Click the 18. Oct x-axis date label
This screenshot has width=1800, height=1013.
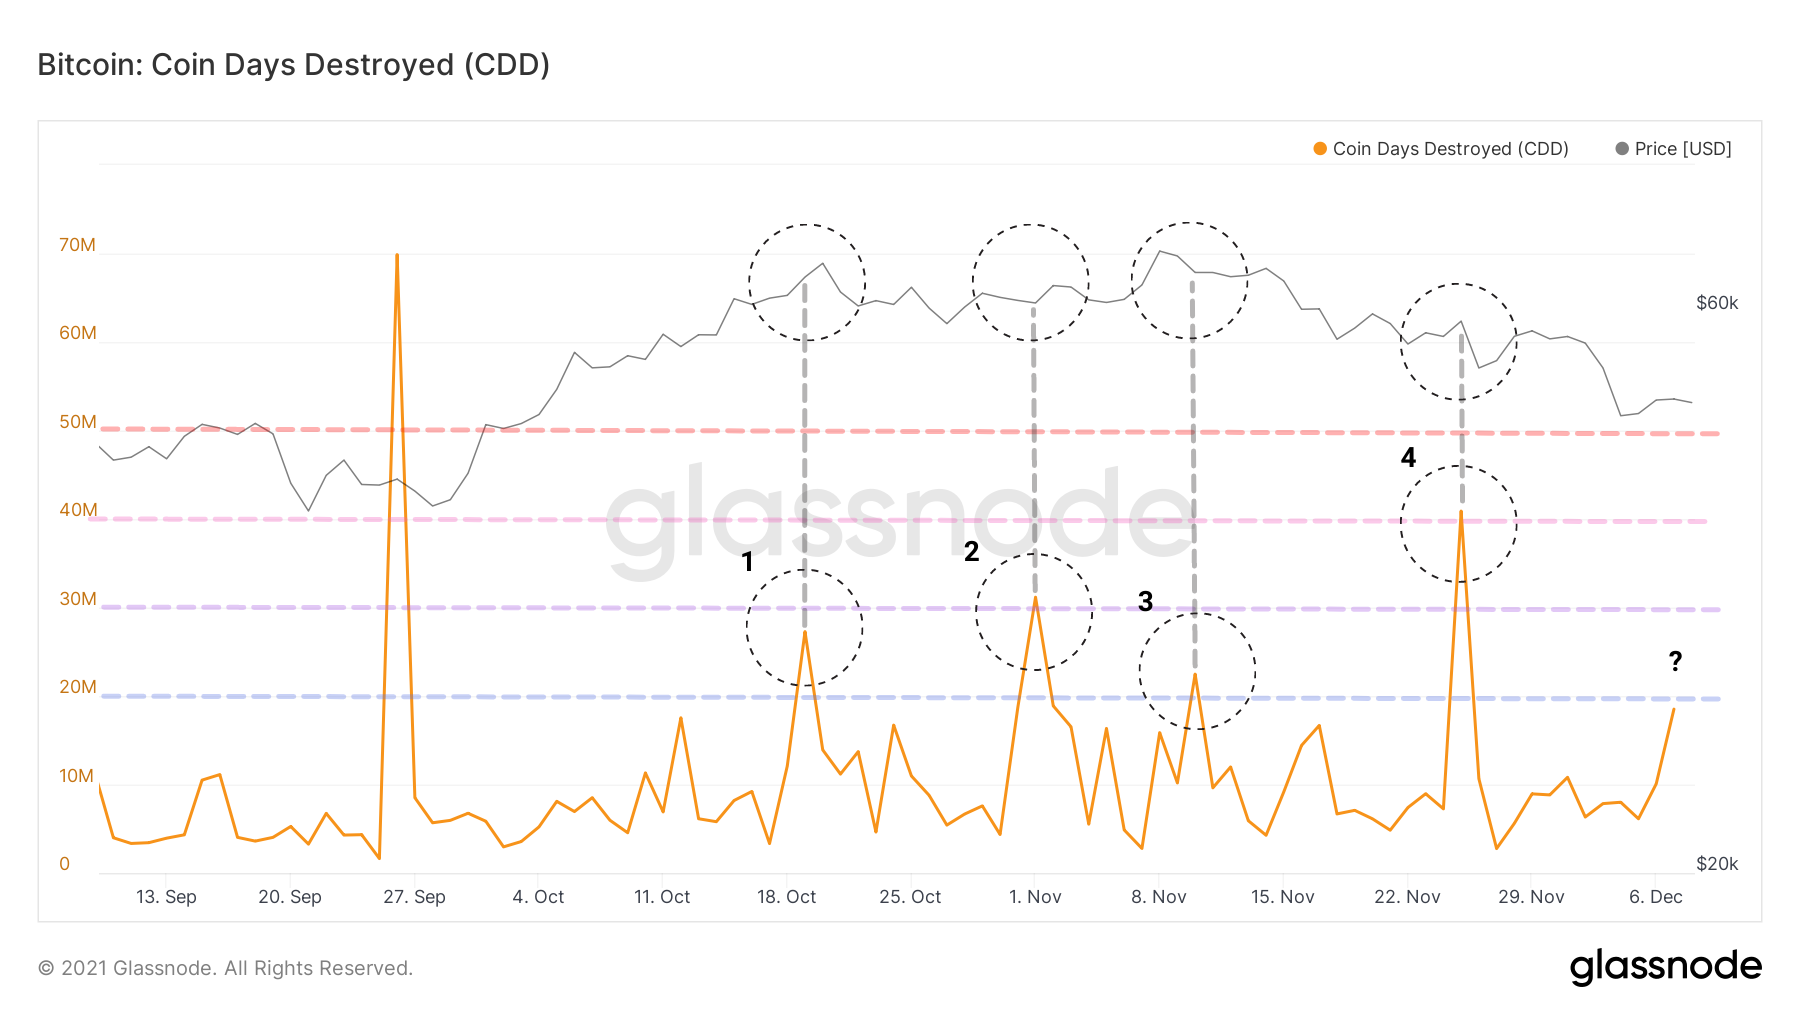[x=786, y=897]
